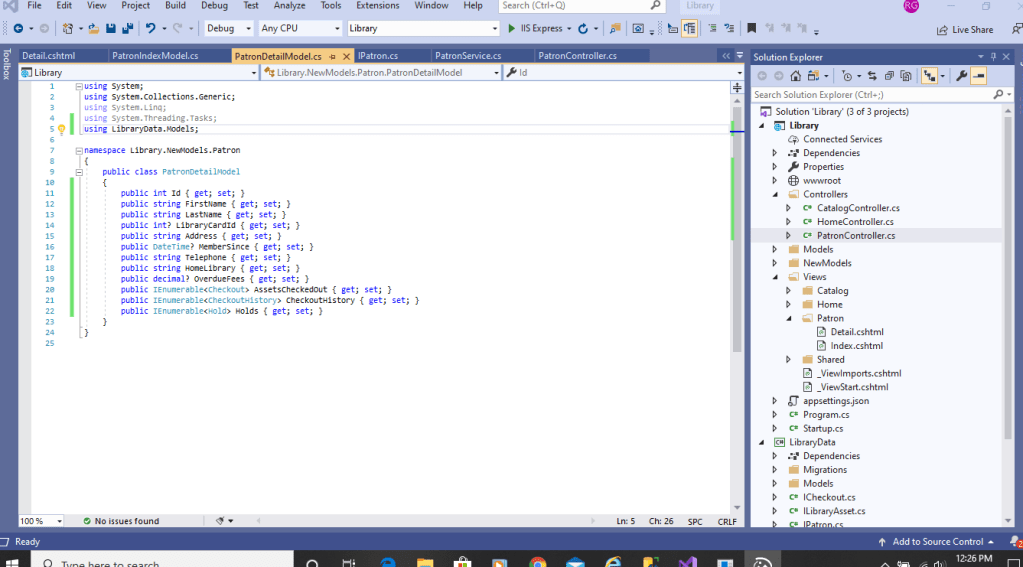
Task: Toggle Preview Selected Items in Solution Explorer
Action: 978,76
